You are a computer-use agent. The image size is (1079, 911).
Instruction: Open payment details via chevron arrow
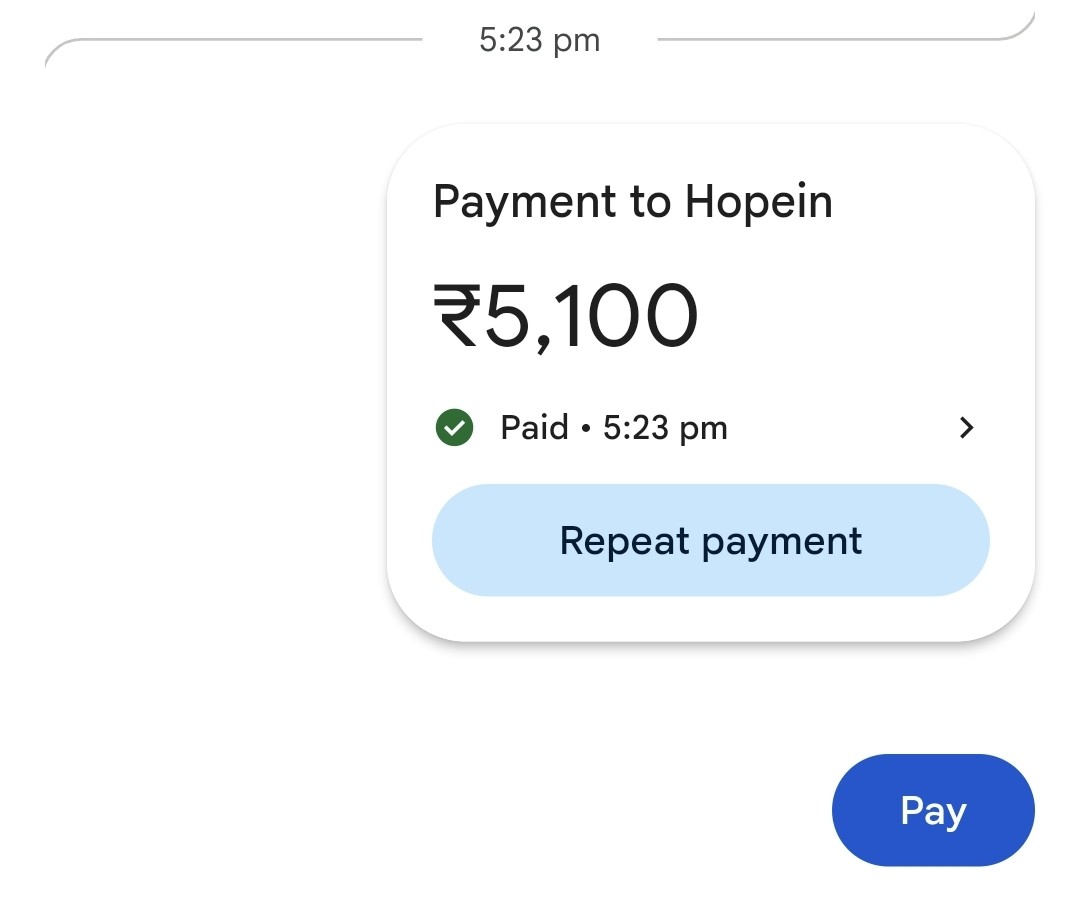click(x=967, y=427)
